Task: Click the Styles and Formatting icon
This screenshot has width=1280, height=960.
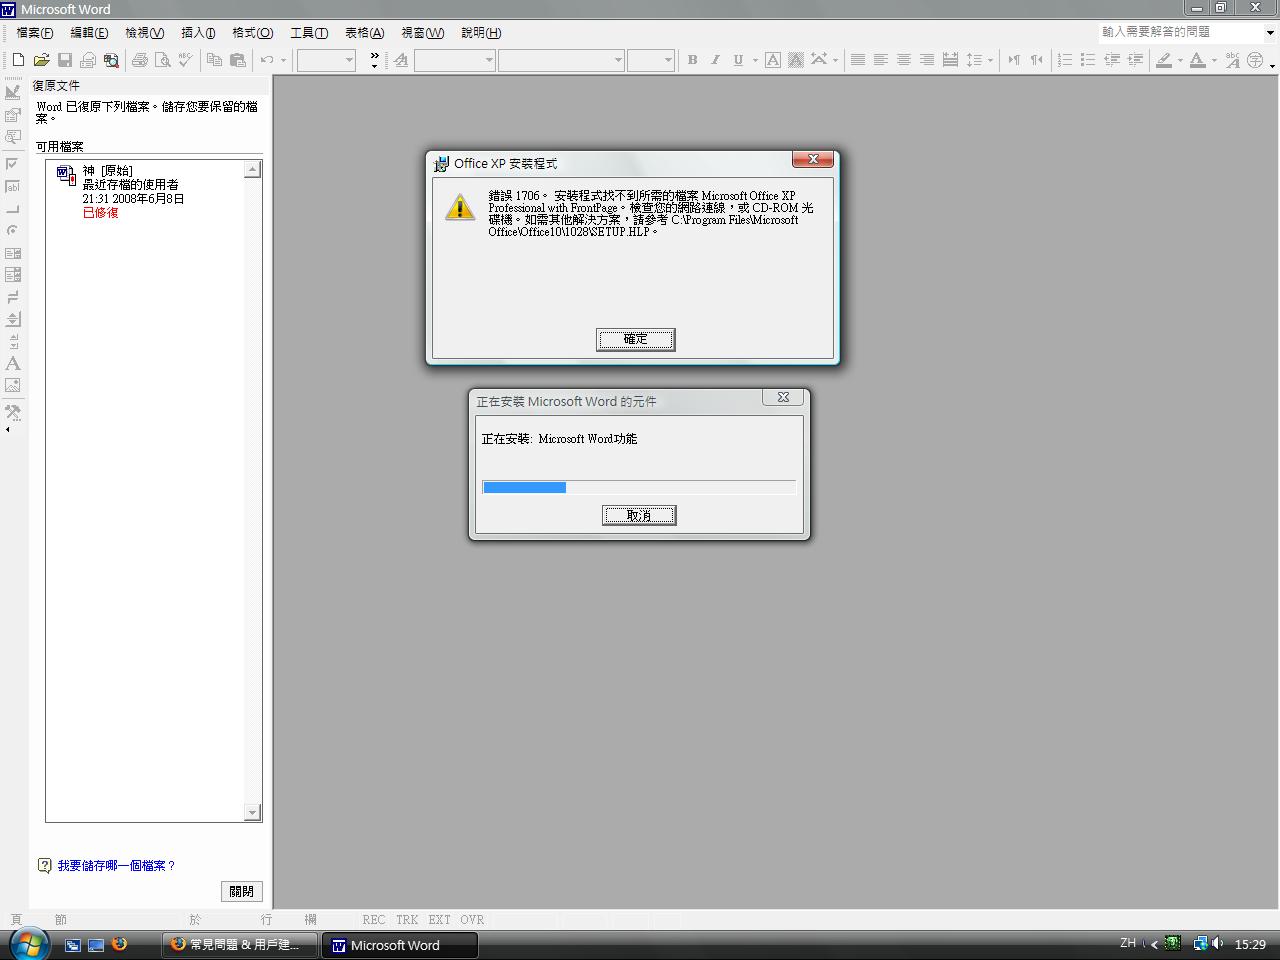Action: (x=400, y=60)
